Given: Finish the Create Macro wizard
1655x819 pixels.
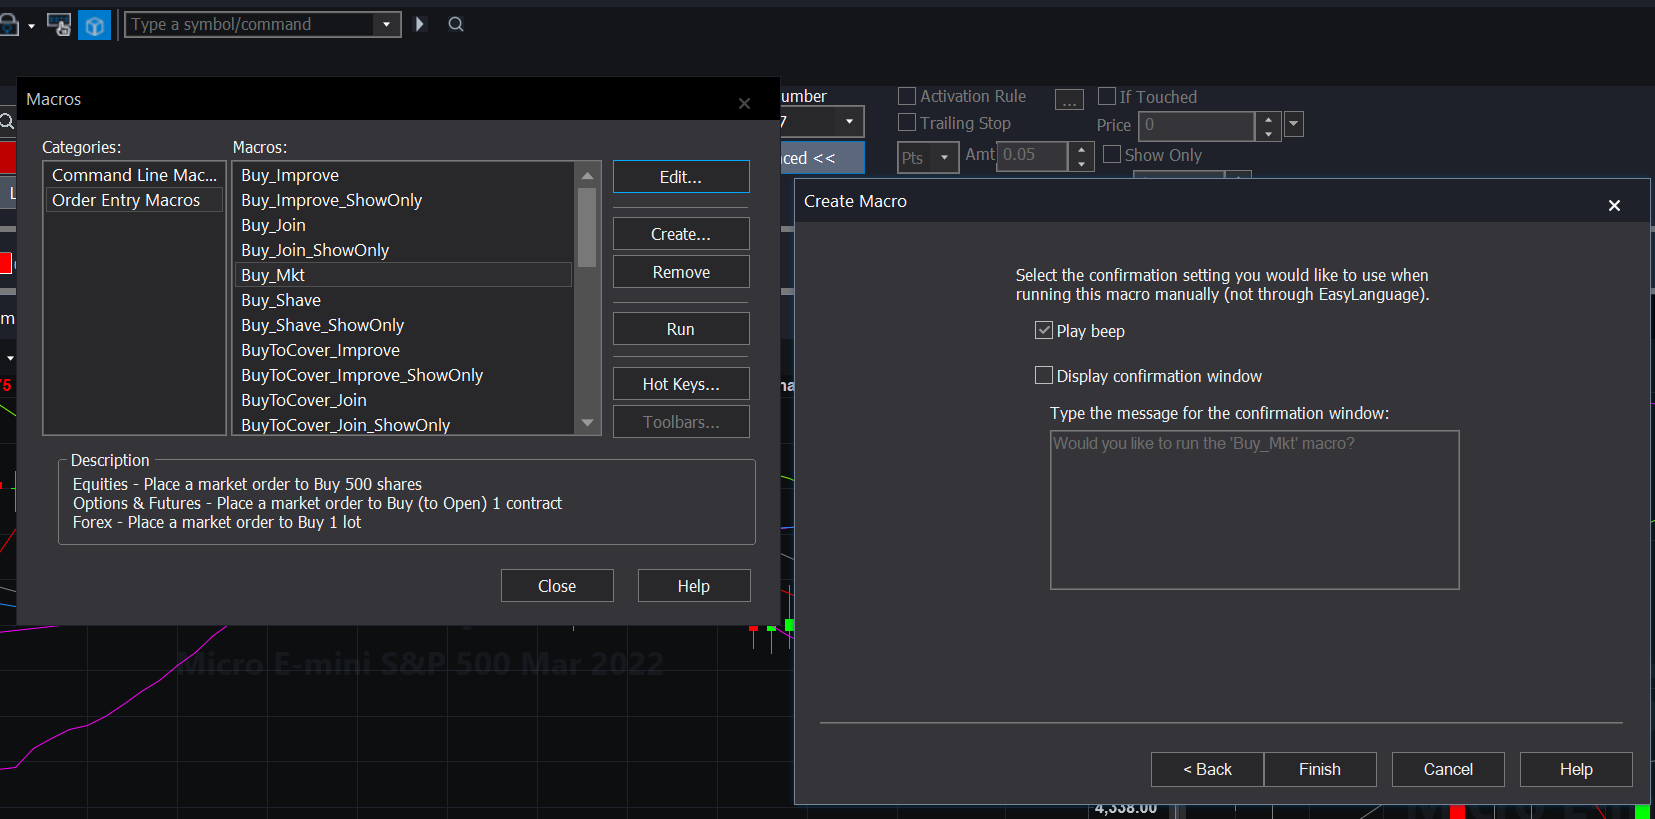Looking at the screenshot, I should tap(1320, 769).
